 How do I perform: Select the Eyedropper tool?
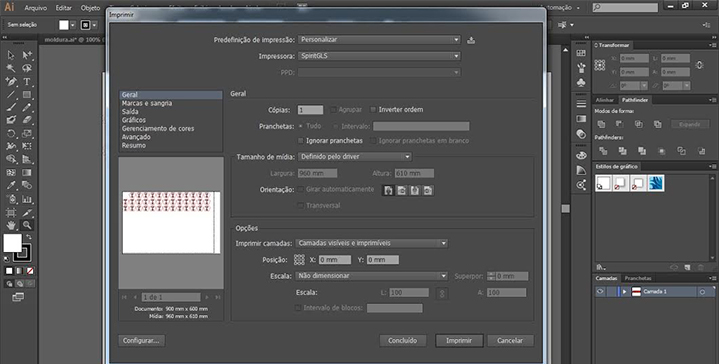[x=11, y=186]
